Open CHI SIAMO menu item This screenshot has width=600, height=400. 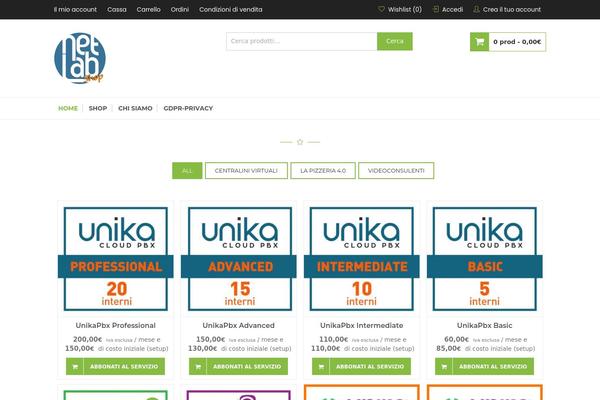135,108
